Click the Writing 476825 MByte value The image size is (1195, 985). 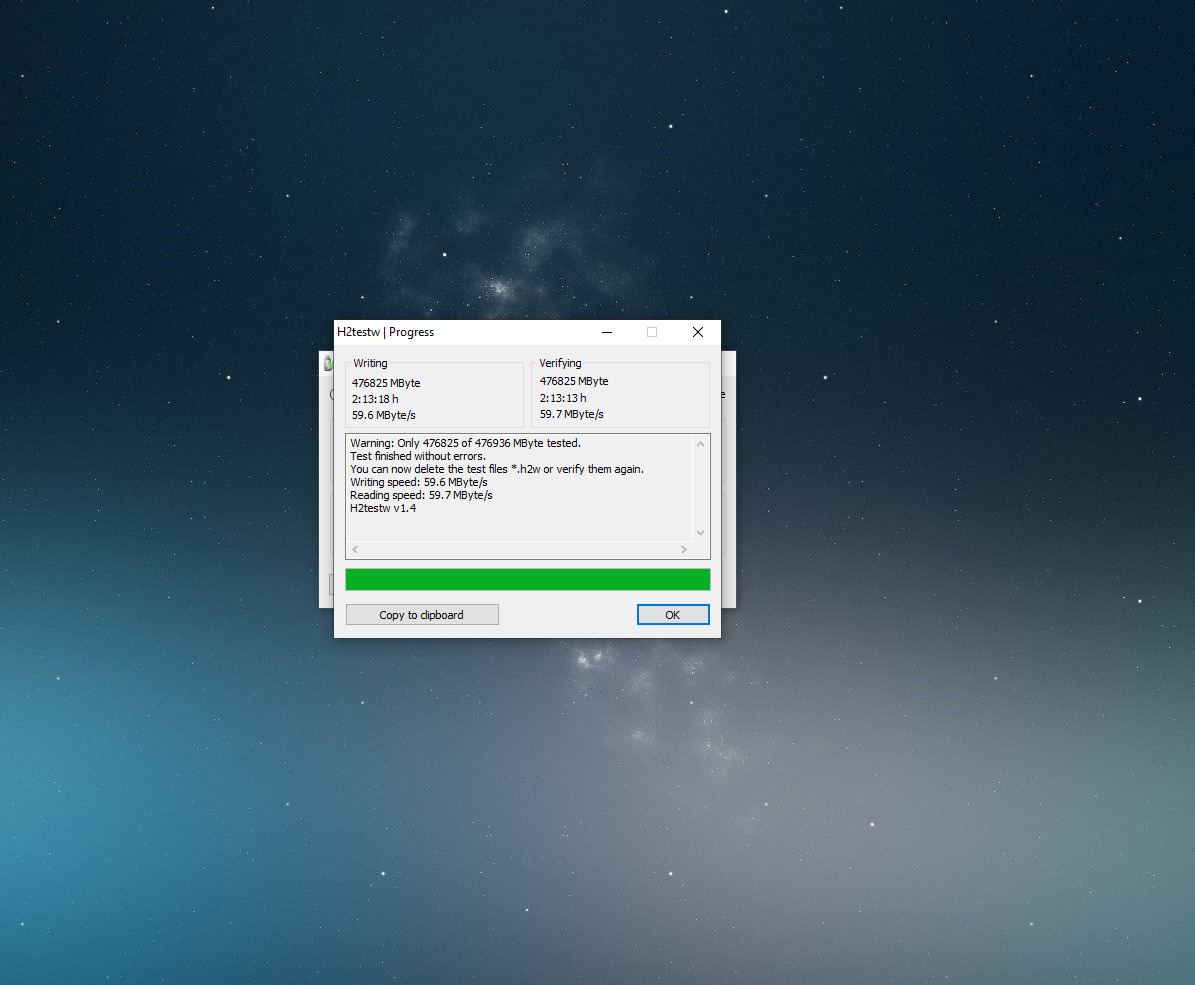(x=386, y=383)
